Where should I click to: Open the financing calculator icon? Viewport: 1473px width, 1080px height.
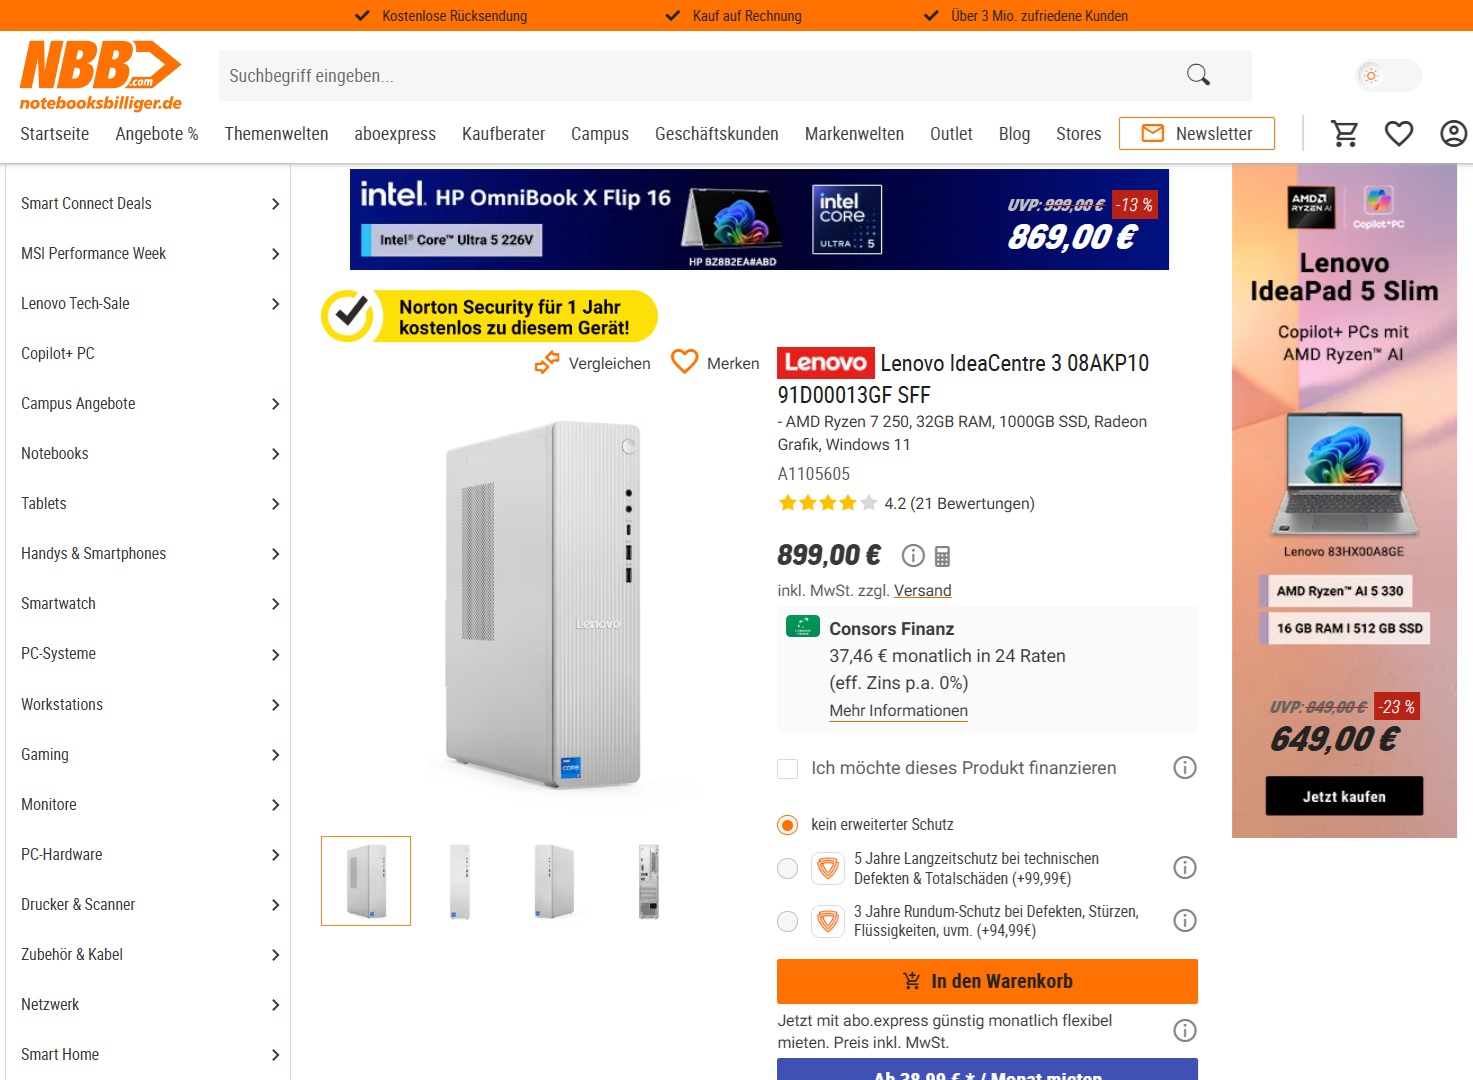pos(942,556)
